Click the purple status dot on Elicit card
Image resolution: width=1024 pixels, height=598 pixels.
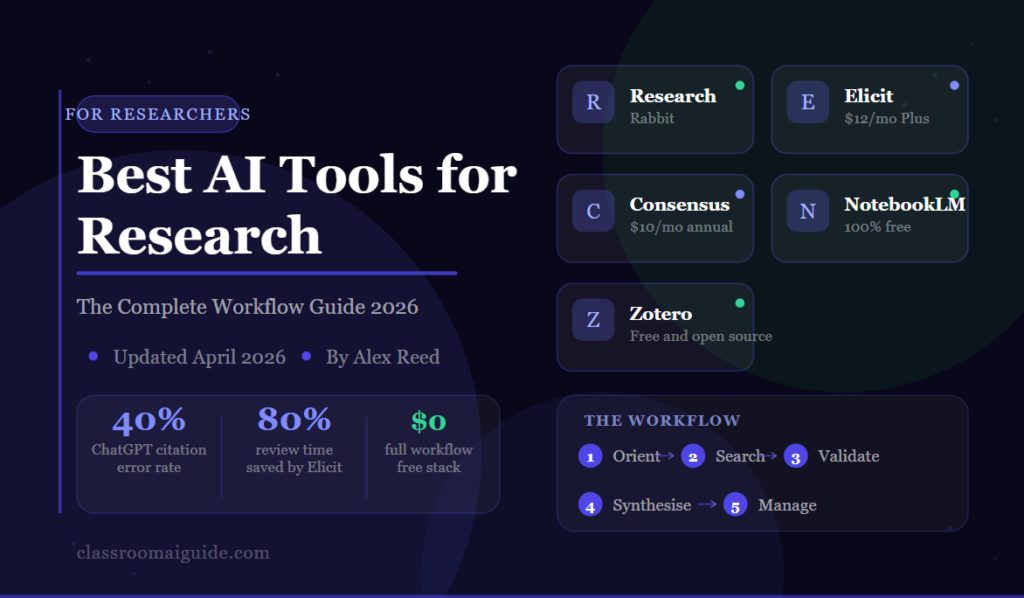pyautogui.click(x=954, y=86)
